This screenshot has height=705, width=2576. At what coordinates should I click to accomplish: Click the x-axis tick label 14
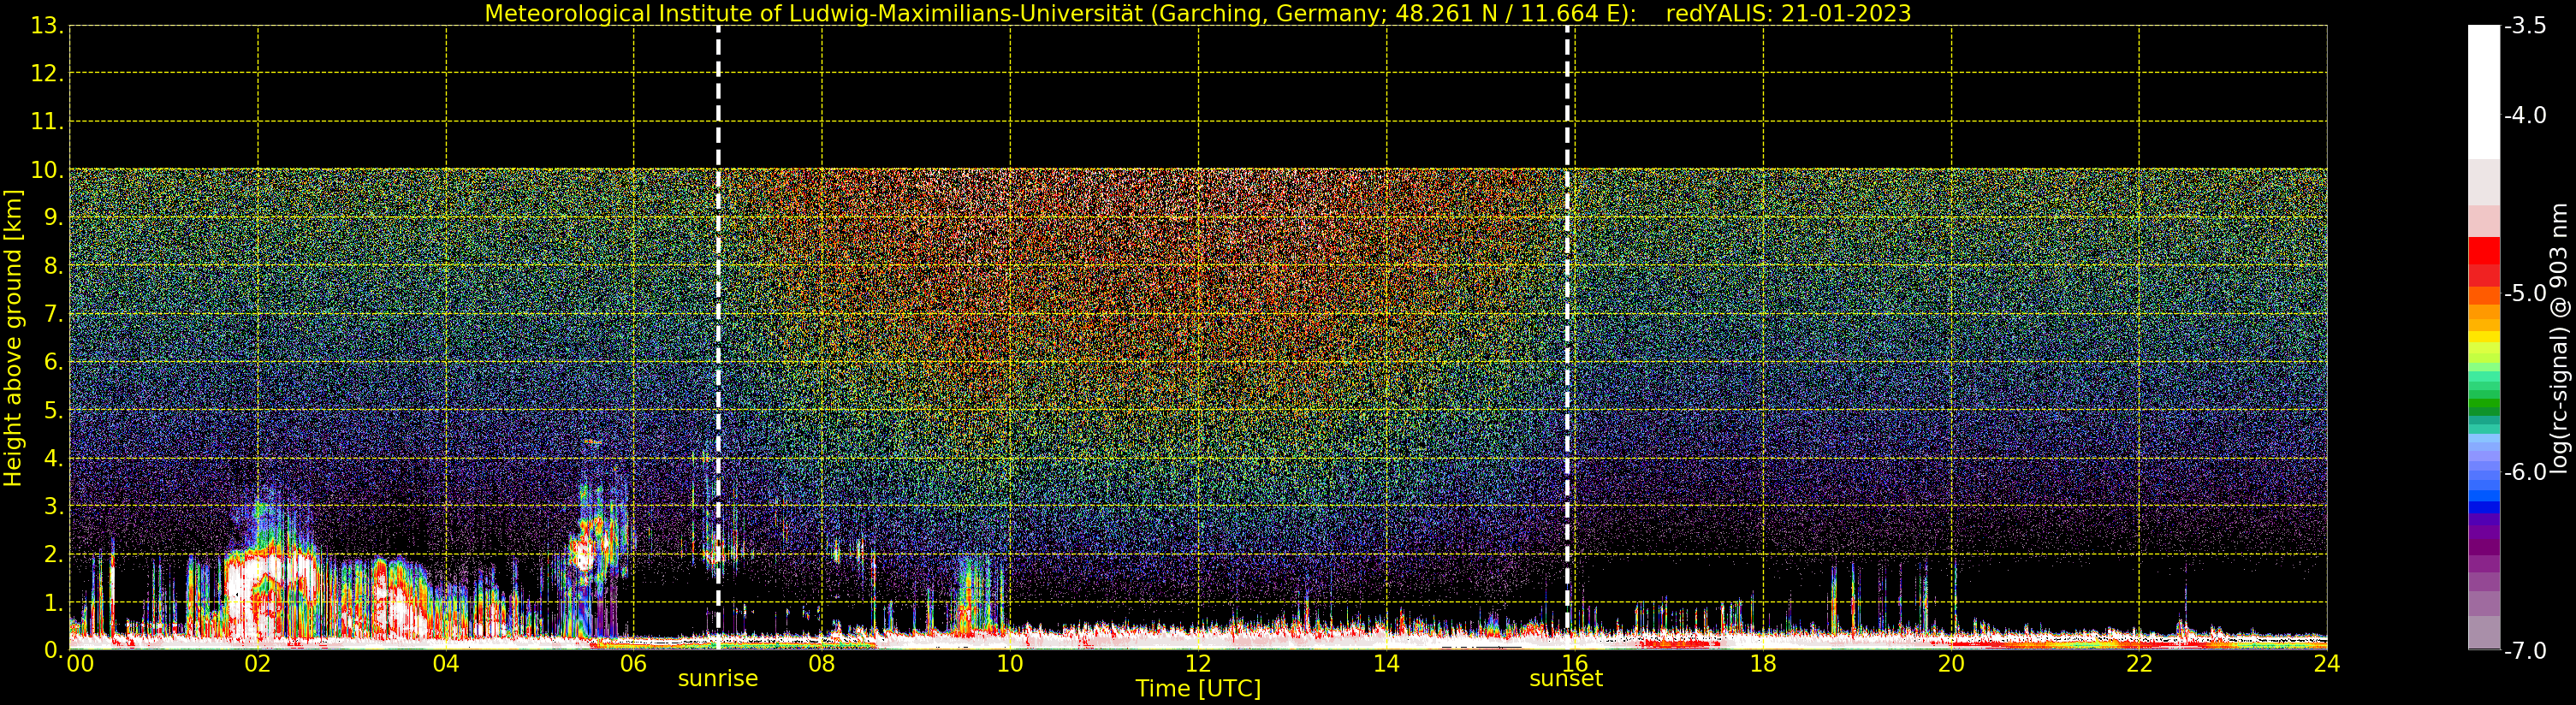click(x=1386, y=664)
